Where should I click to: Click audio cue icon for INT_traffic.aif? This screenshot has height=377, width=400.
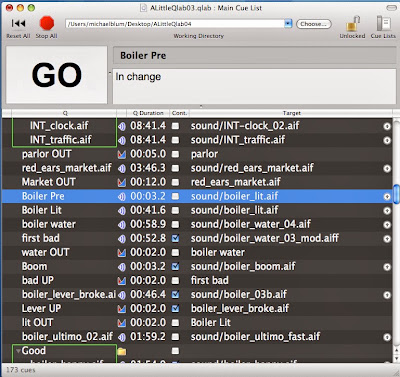click(x=122, y=140)
